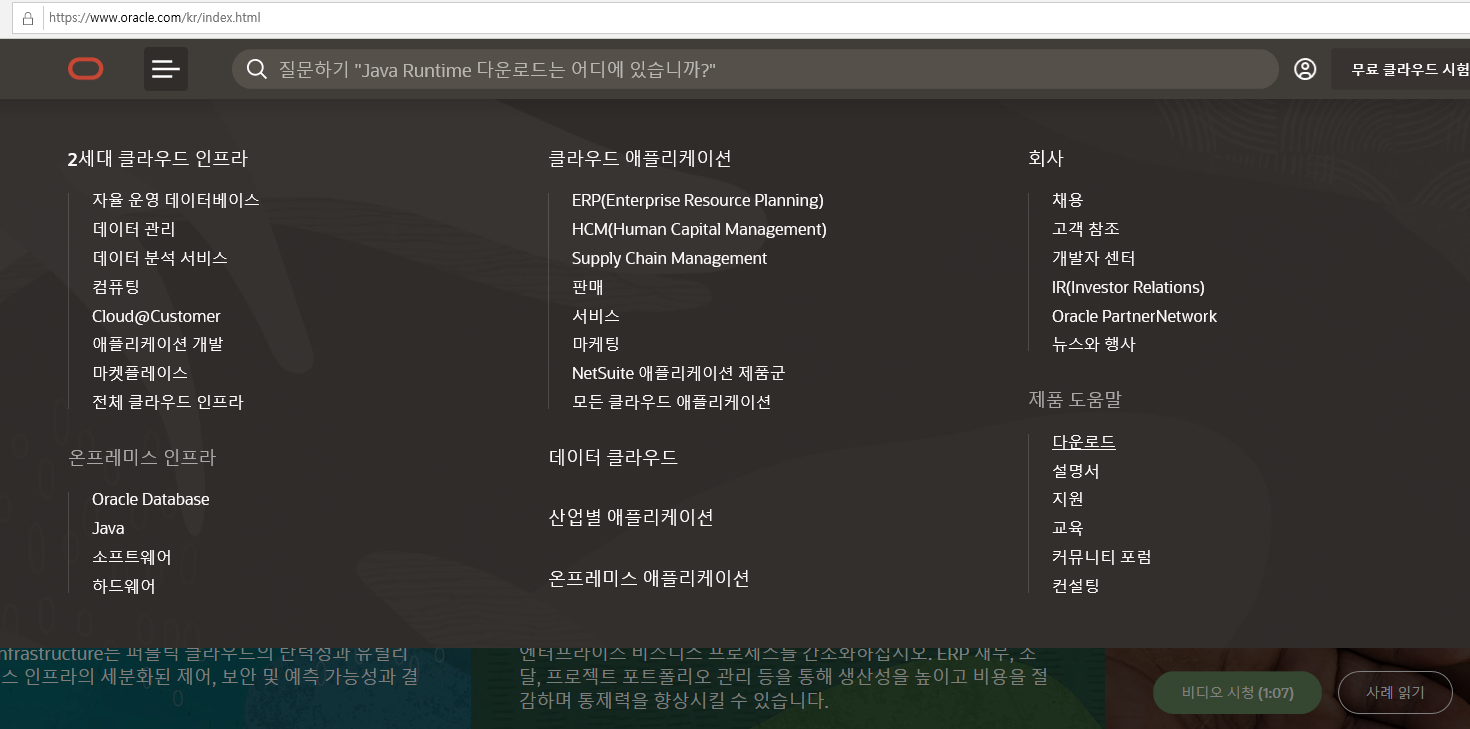Click the 비디오 시청 (1:07) button
The image size is (1470, 729).
(1237, 693)
